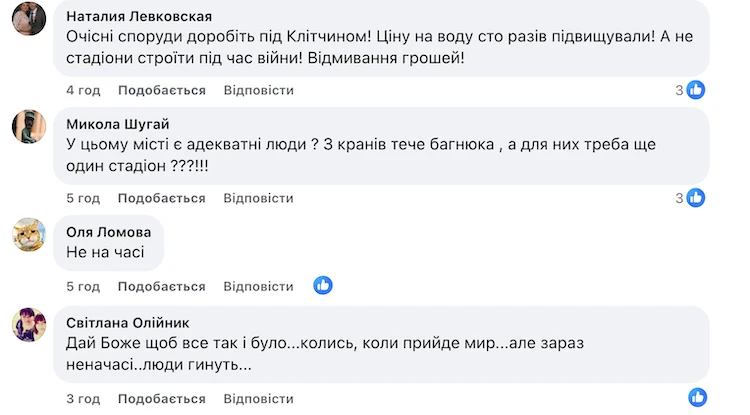This screenshot has height=415, width=750.
Task: Open Оля Ломова's cat avatar
Action: pyautogui.click(x=28, y=235)
